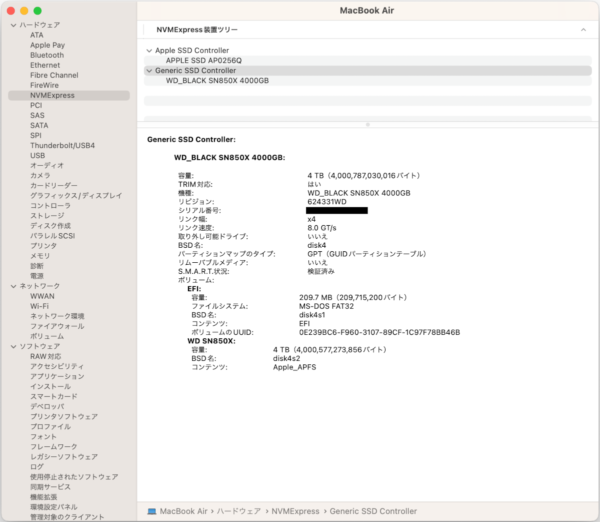Screen dimensions: 600x522
Task: Select Ethernet in the sidebar
Action: 45,65
